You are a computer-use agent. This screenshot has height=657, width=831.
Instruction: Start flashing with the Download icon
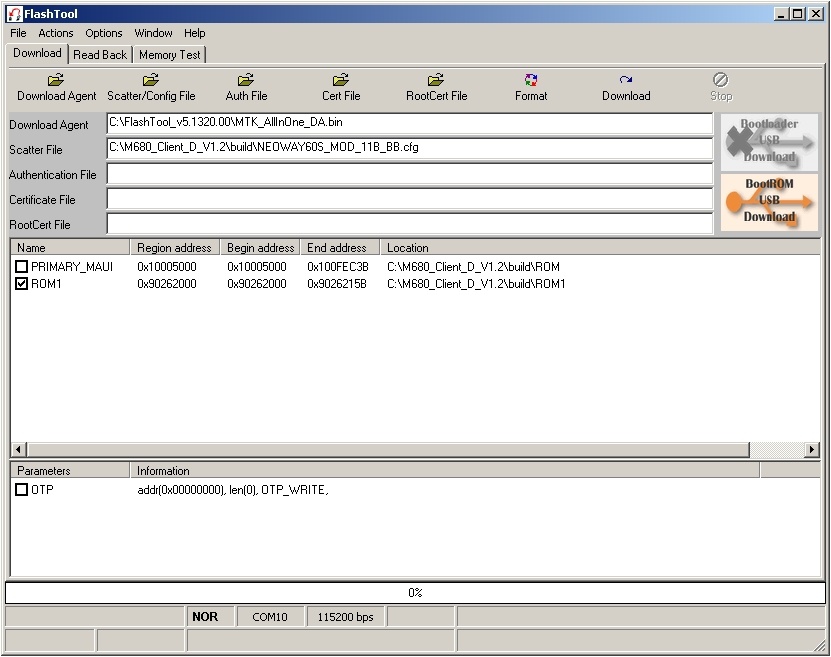click(x=626, y=87)
